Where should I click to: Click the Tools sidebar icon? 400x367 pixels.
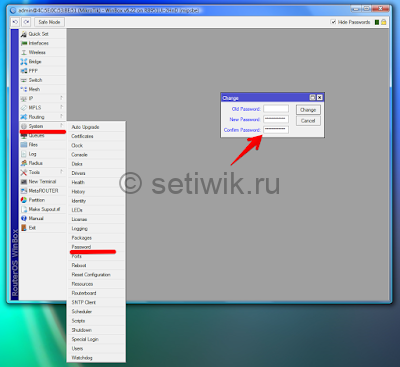(x=24, y=172)
